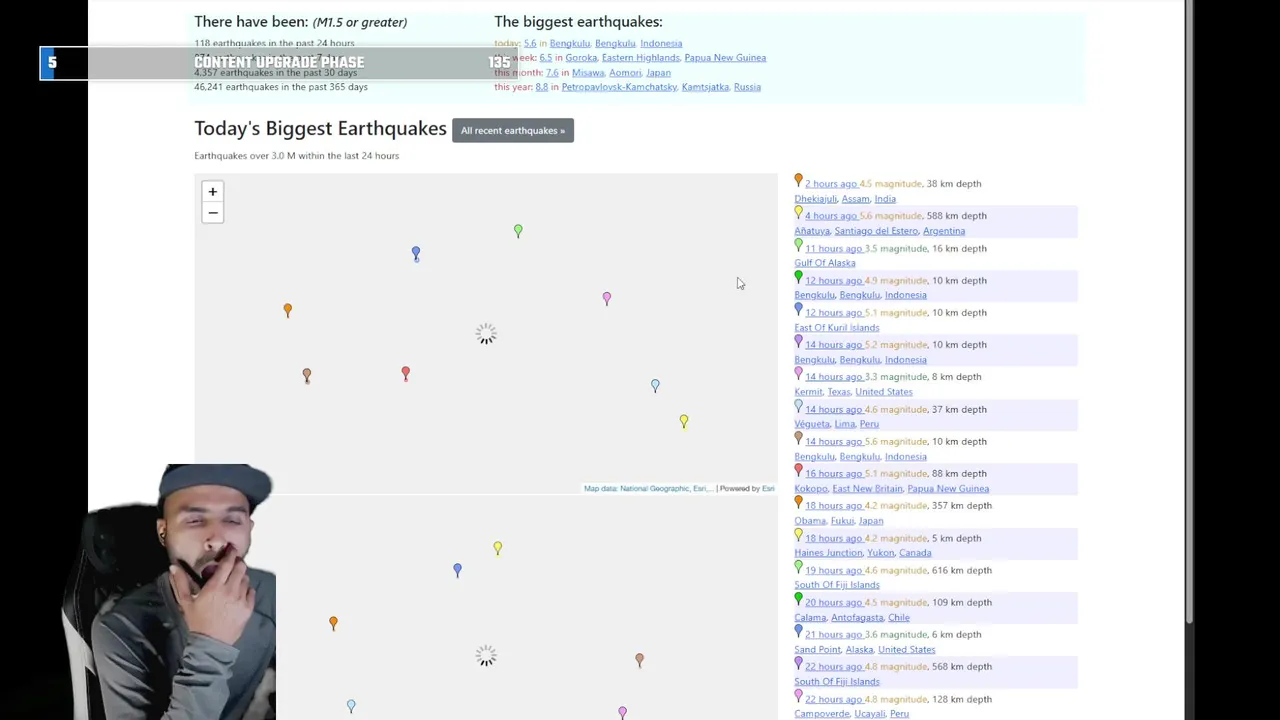Follow the Lima link

[x=844, y=424]
